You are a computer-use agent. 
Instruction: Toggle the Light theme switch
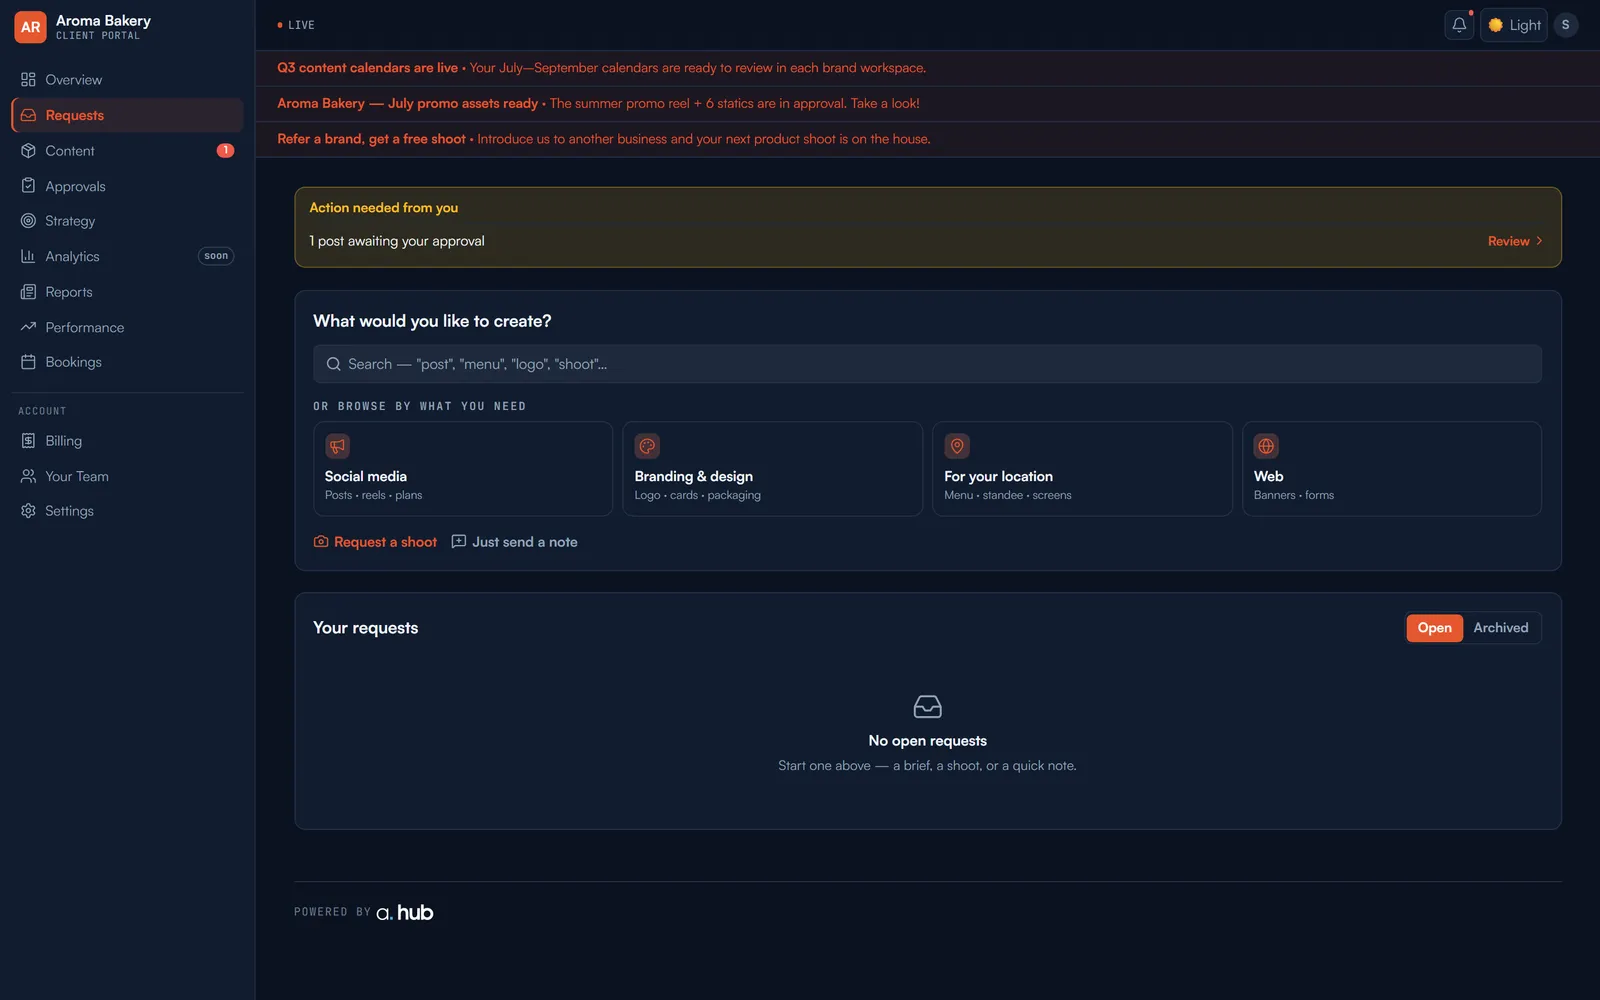1514,25
